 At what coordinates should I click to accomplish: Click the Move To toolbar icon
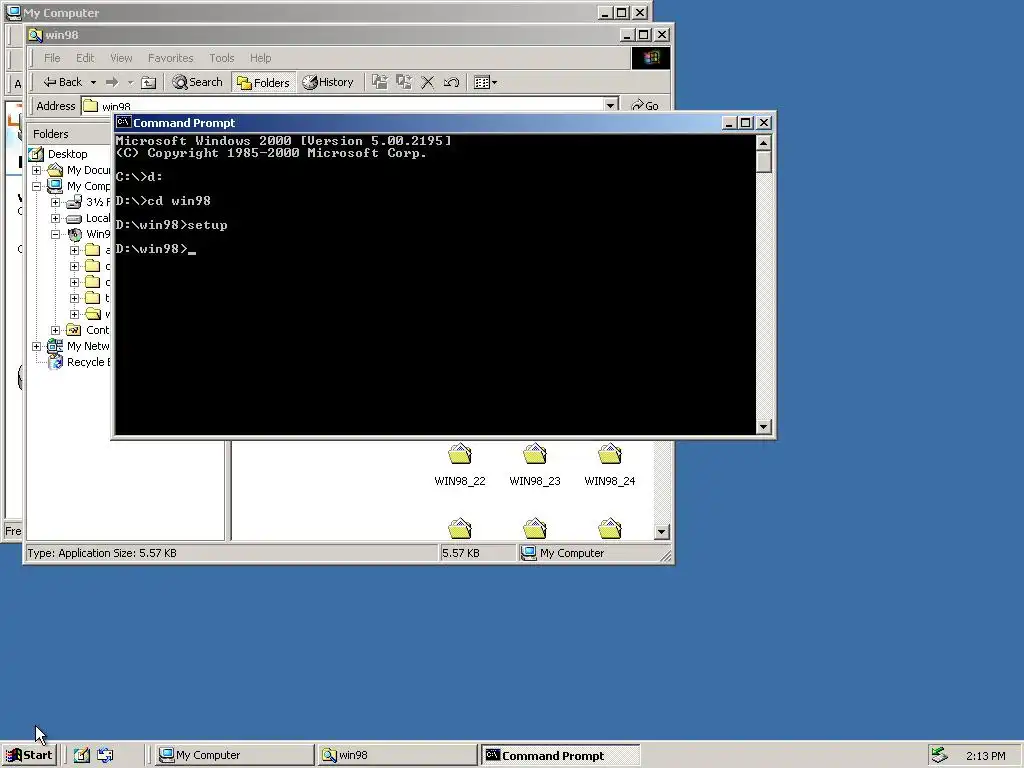pos(379,82)
